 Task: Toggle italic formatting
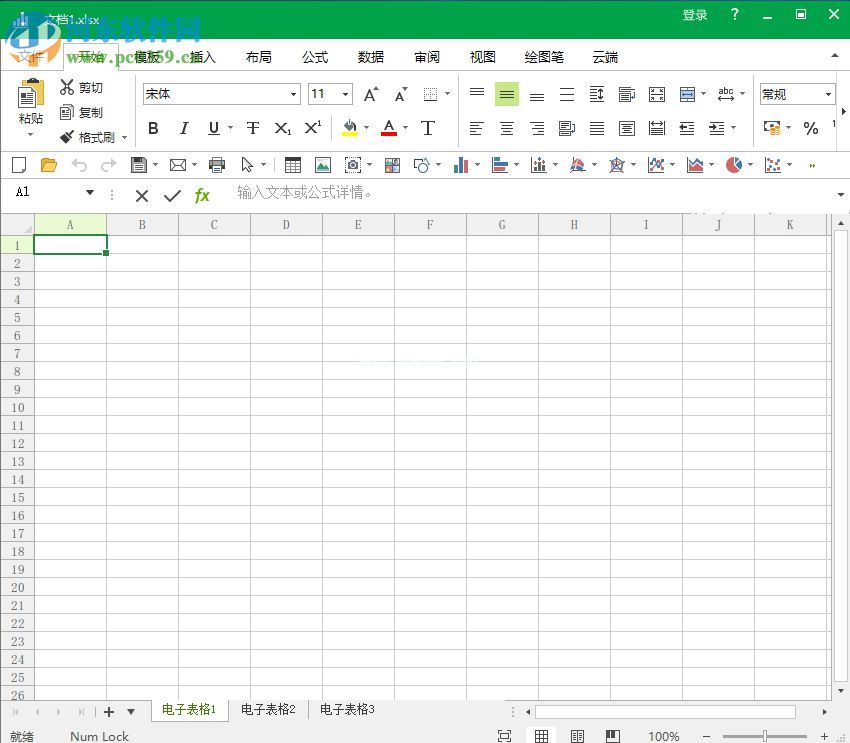[182, 128]
